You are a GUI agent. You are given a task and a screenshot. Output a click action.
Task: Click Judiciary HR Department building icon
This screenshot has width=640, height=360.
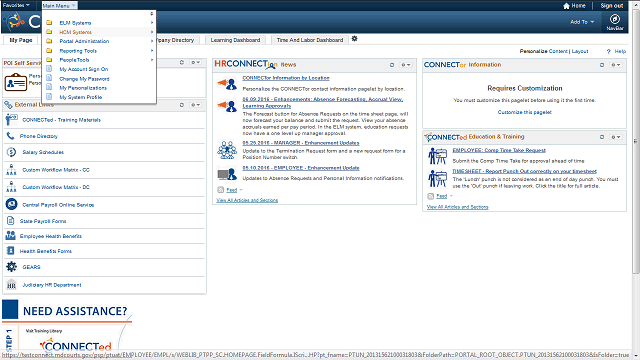pyautogui.click(x=11, y=285)
